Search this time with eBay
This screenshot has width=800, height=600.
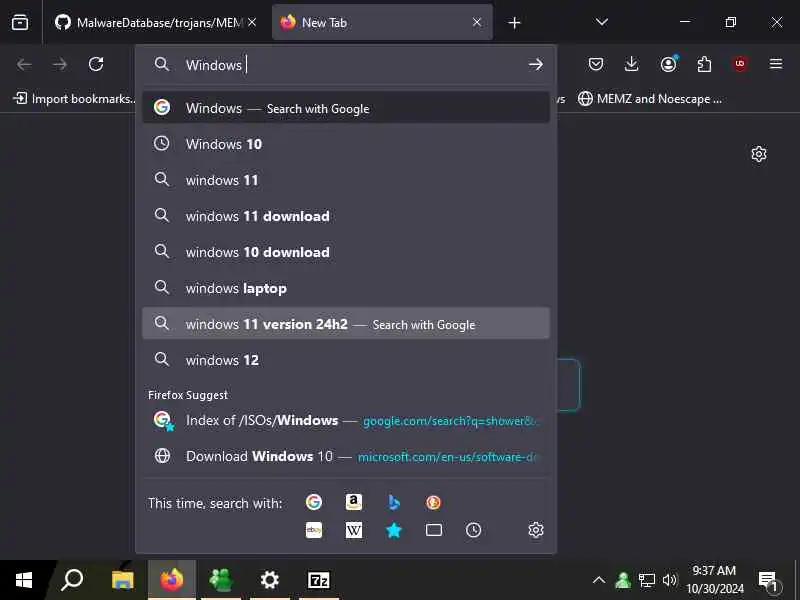(x=314, y=530)
